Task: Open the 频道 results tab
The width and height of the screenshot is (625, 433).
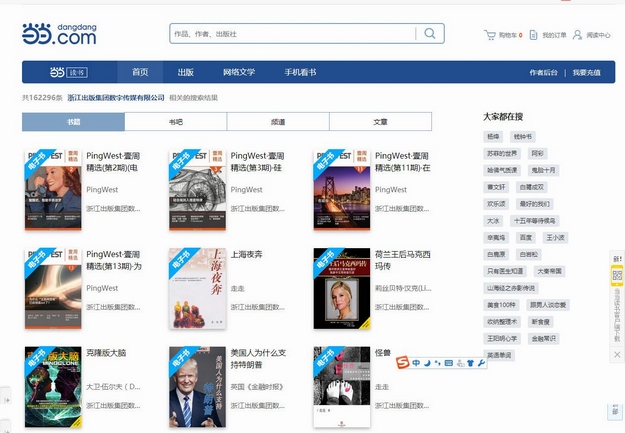Action: click(x=278, y=122)
